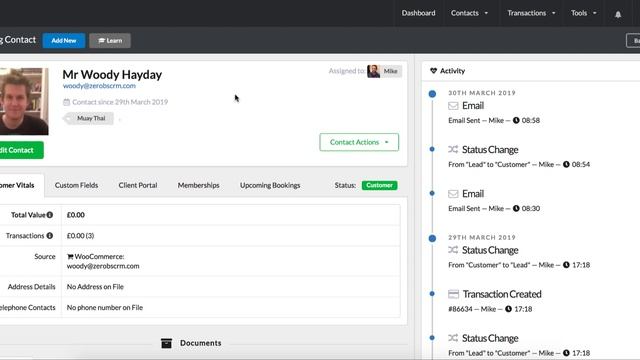The image size is (640, 360).
Task: Expand the Tools menu
Action: 584,13
